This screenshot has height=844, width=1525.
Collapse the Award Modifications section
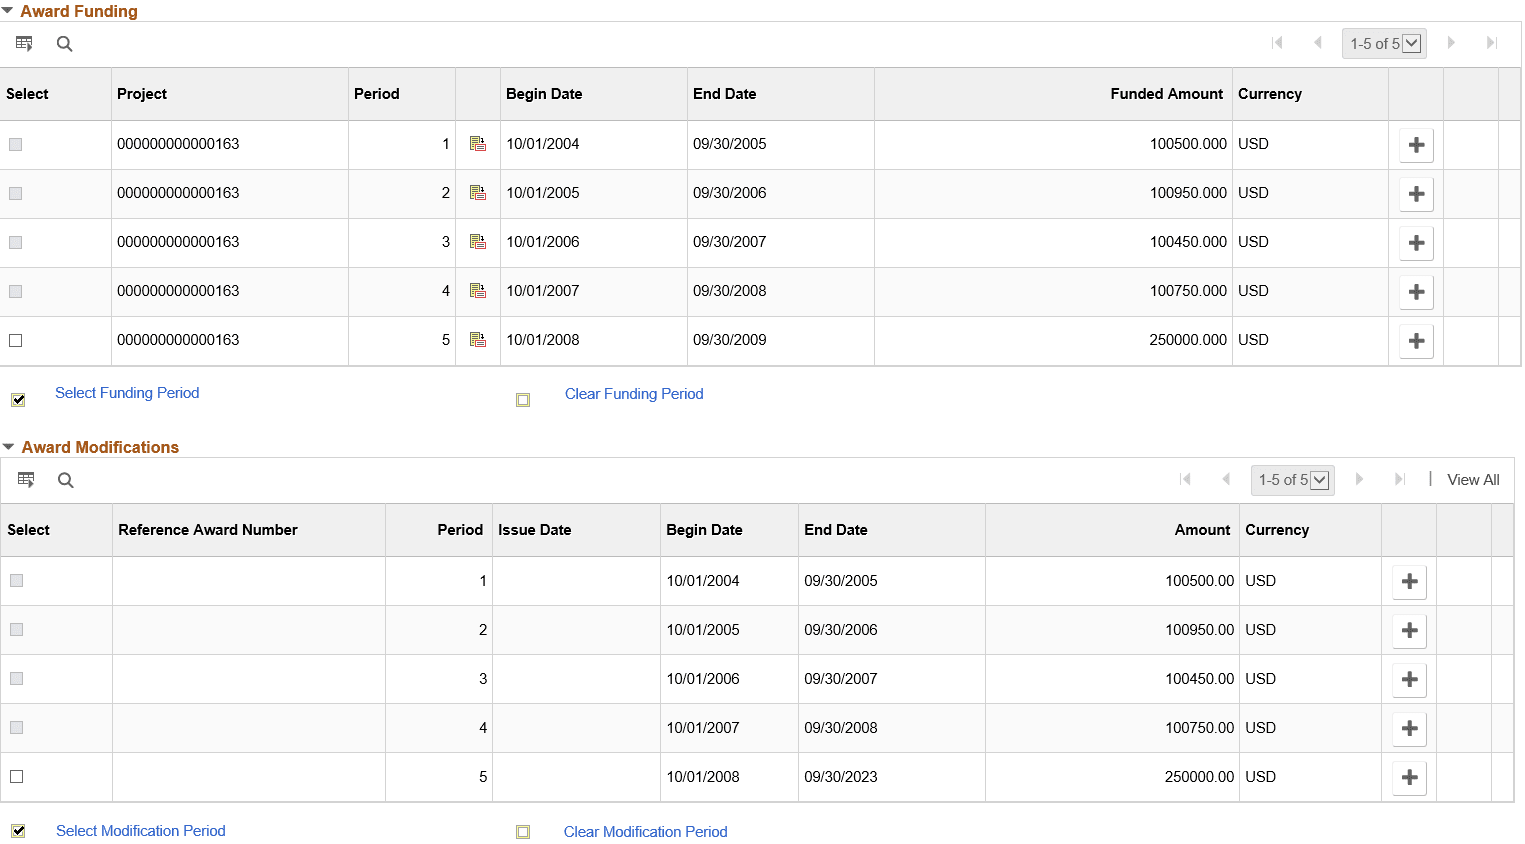(x=9, y=447)
